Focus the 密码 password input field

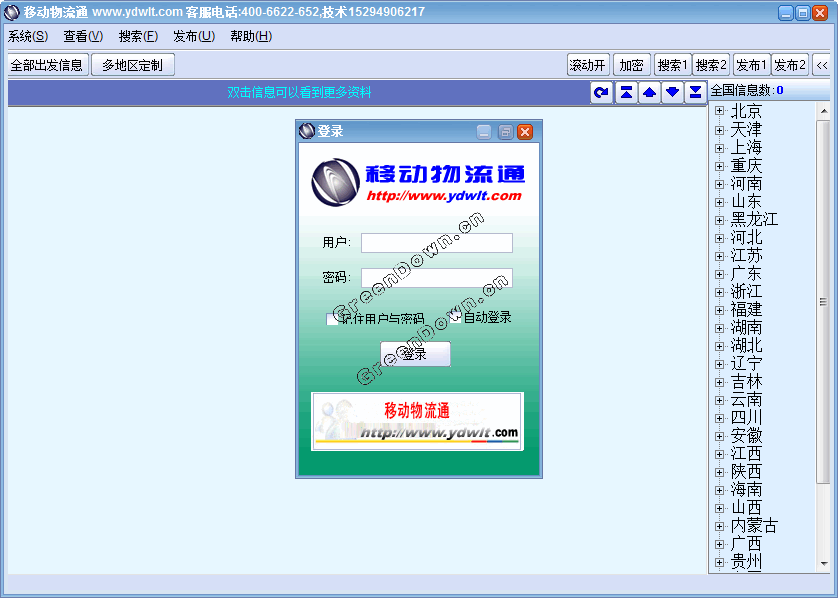click(x=437, y=277)
